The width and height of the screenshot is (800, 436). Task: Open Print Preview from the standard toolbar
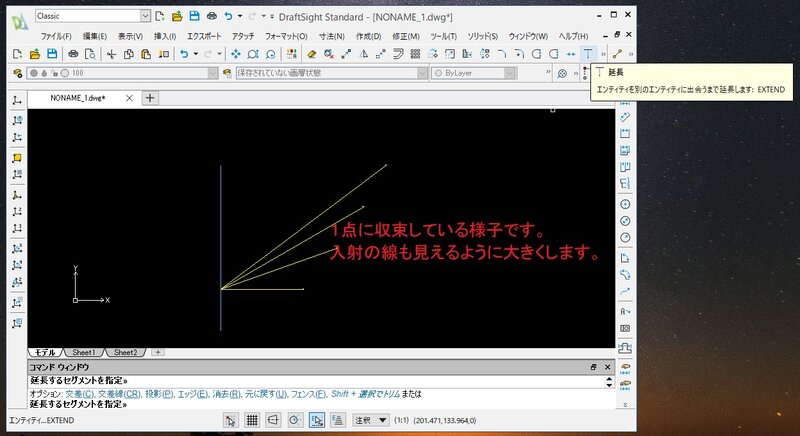[90, 54]
